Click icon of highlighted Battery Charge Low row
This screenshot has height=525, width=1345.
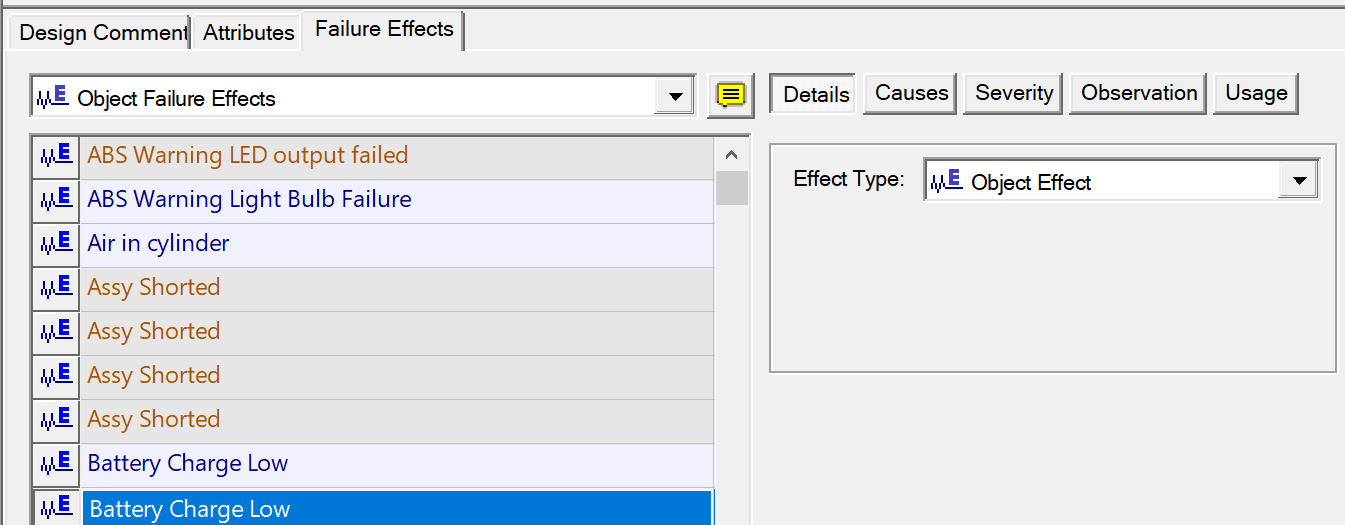coord(55,507)
